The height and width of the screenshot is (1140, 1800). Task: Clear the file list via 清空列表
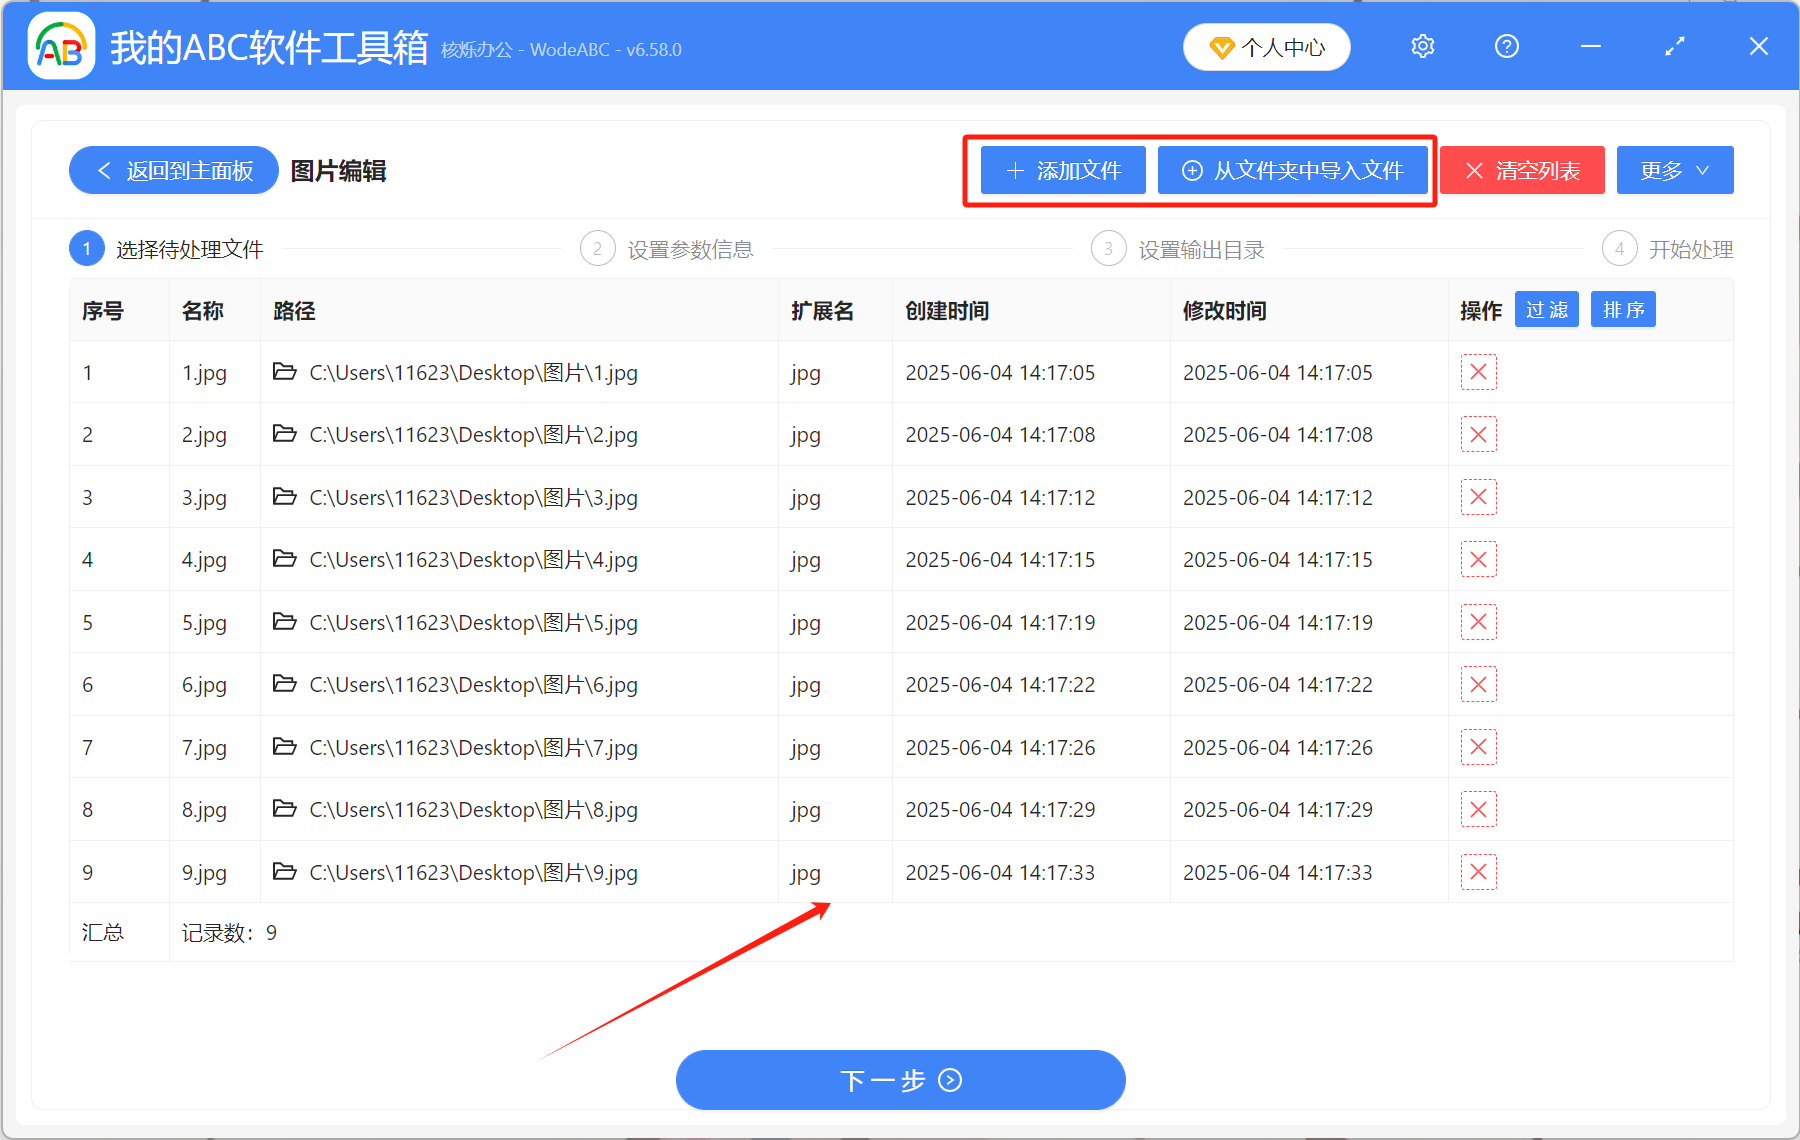1521,170
